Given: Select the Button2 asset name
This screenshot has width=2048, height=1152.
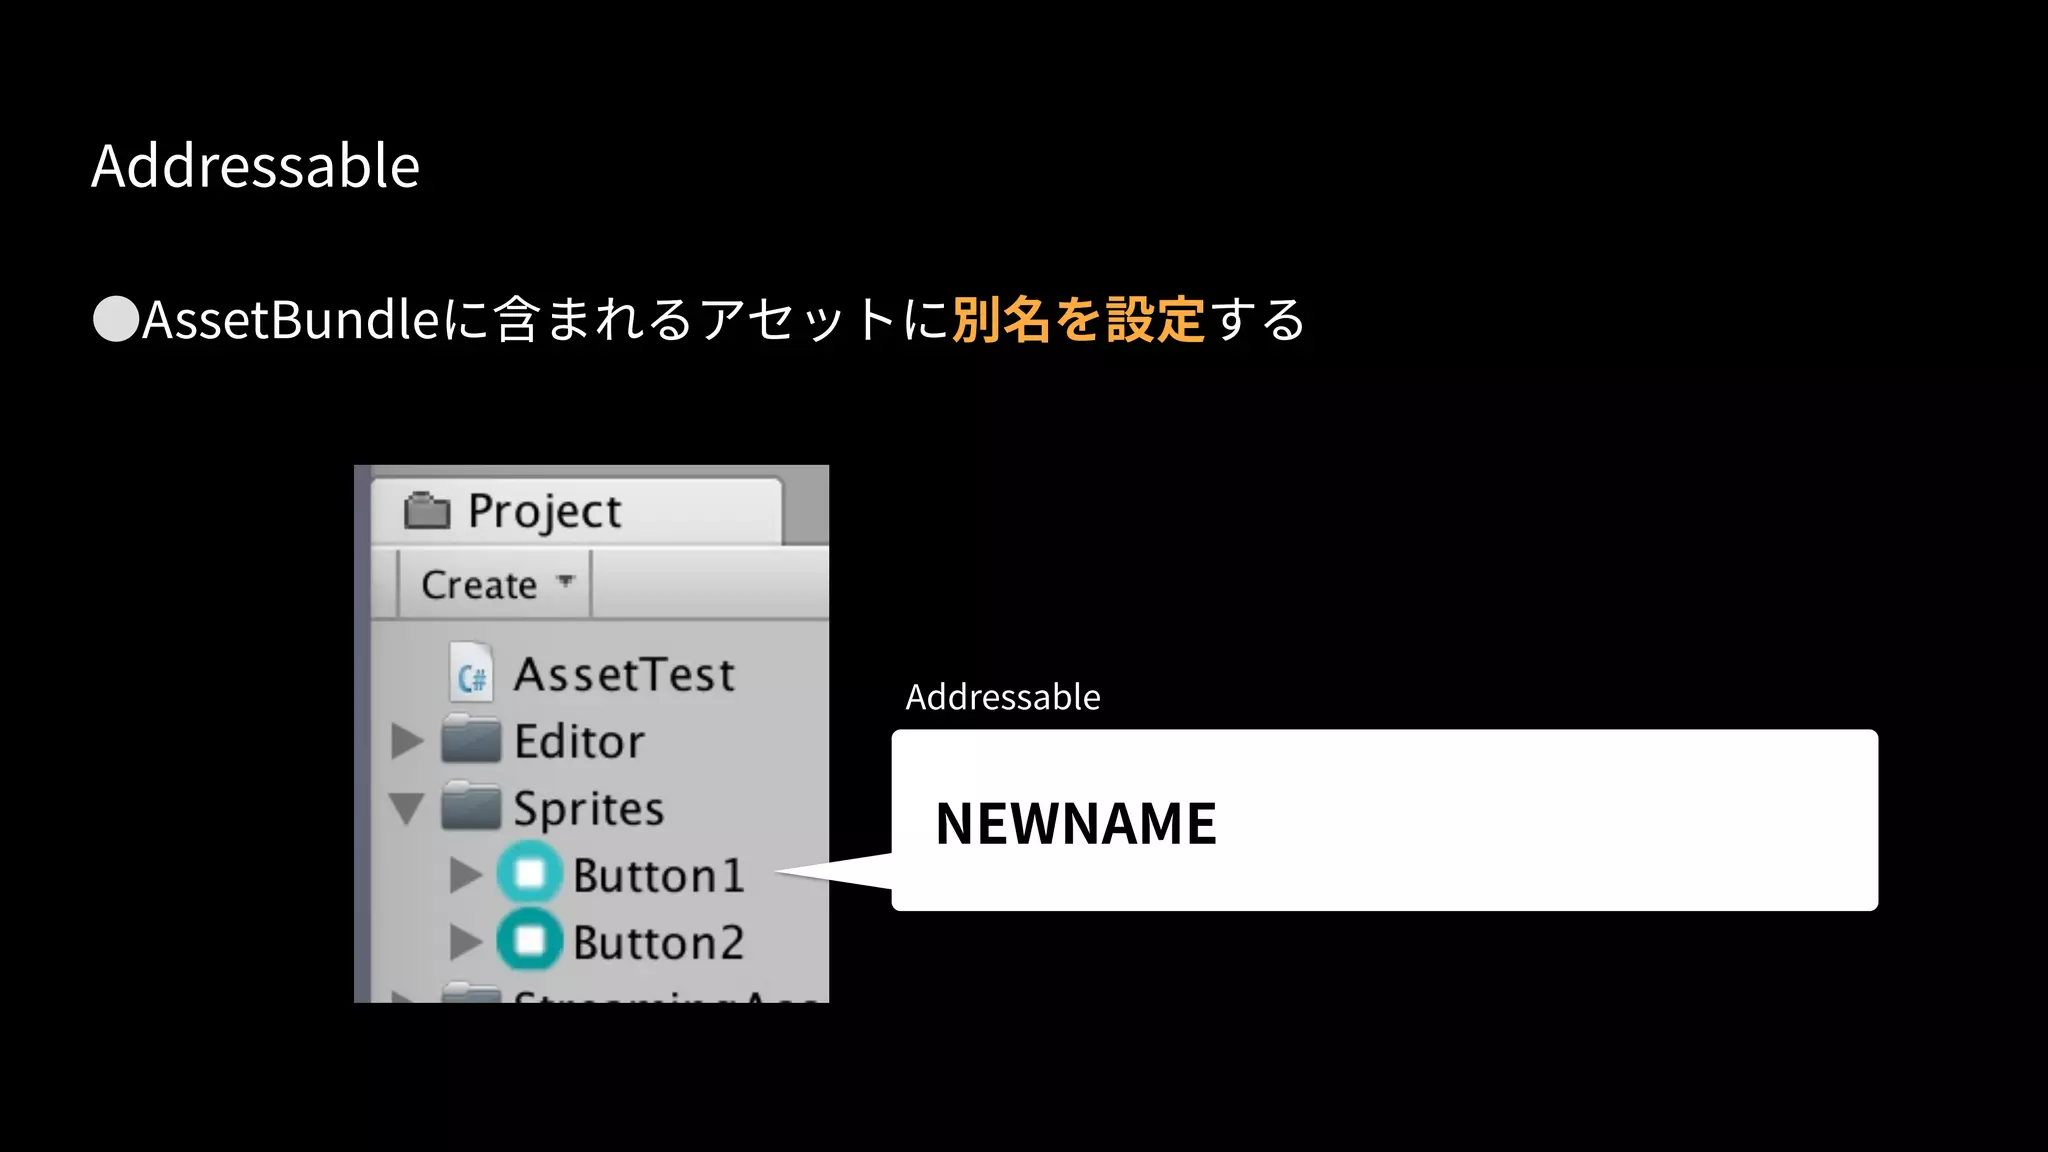Looking at the screenshot, I should click(659, 943).
